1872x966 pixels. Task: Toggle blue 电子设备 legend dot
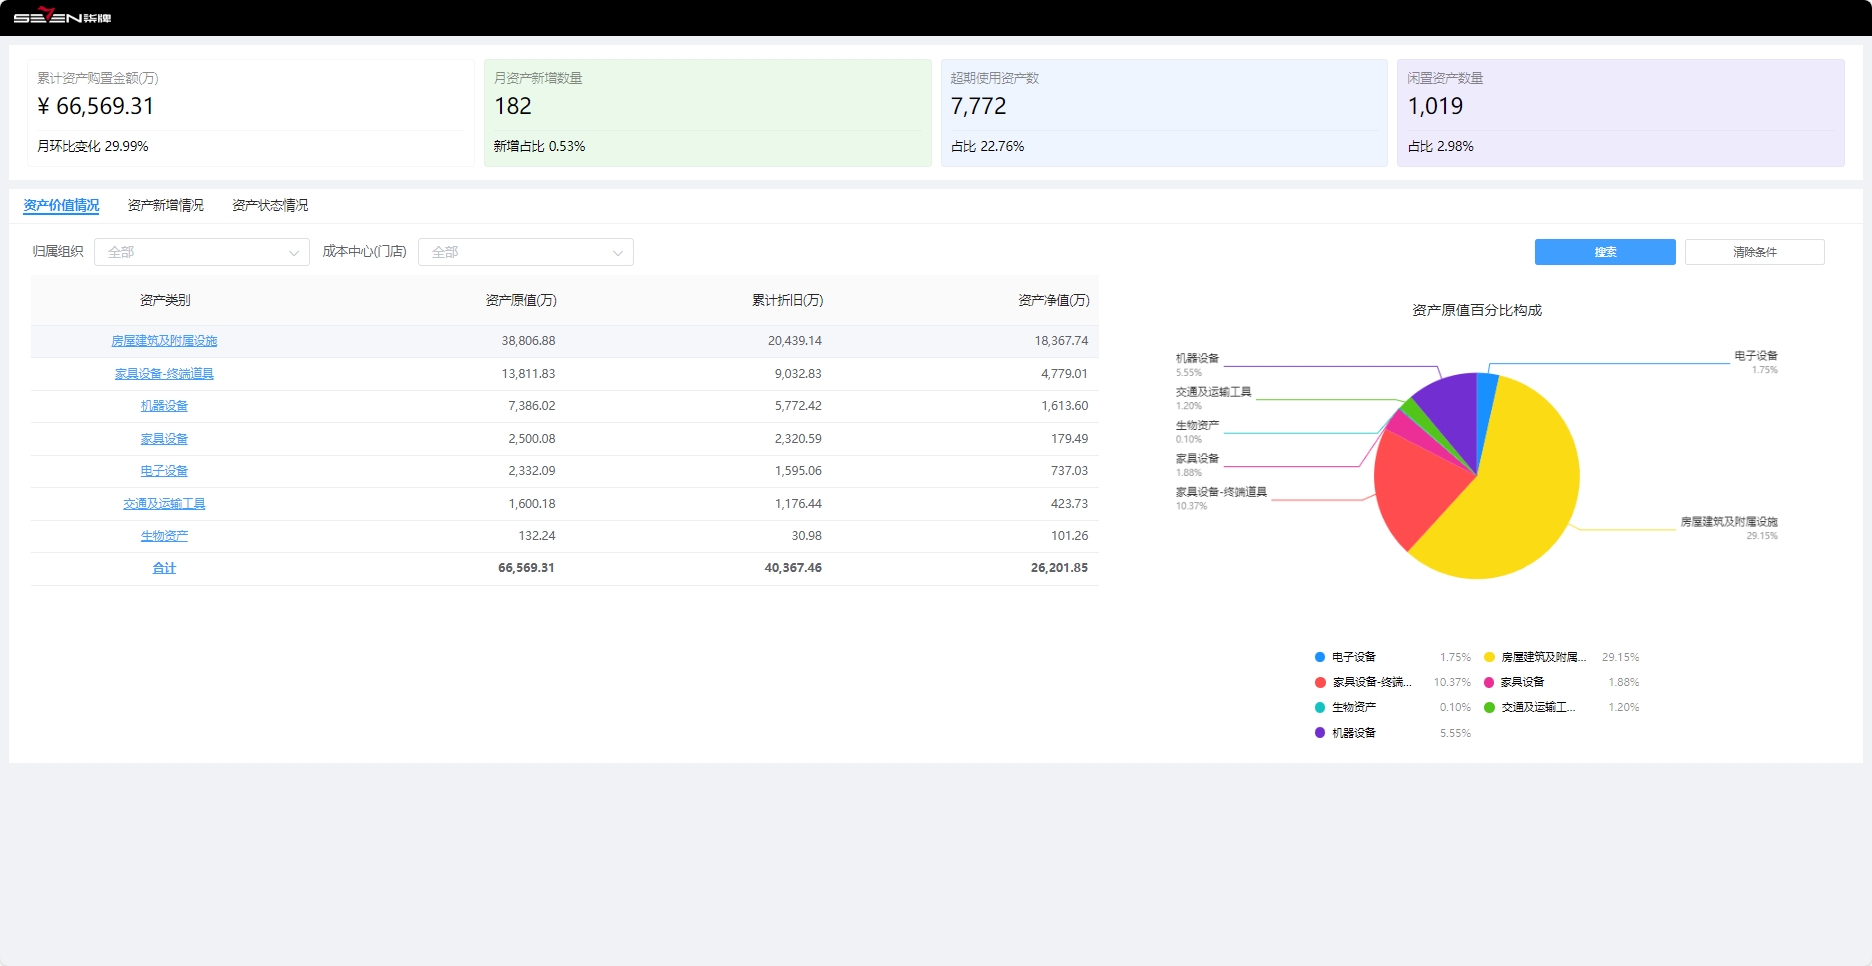pos(1320,657)
